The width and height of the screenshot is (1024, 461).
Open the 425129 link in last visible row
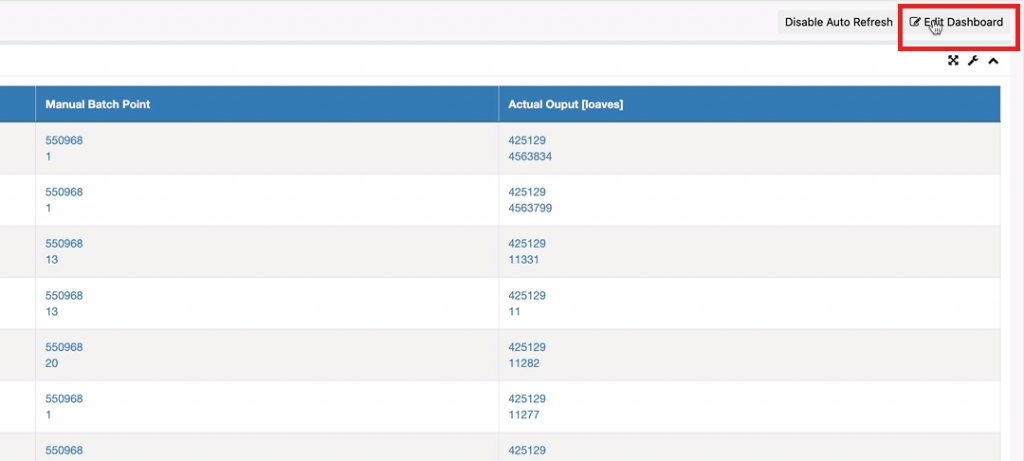click(x=527, y=450)
